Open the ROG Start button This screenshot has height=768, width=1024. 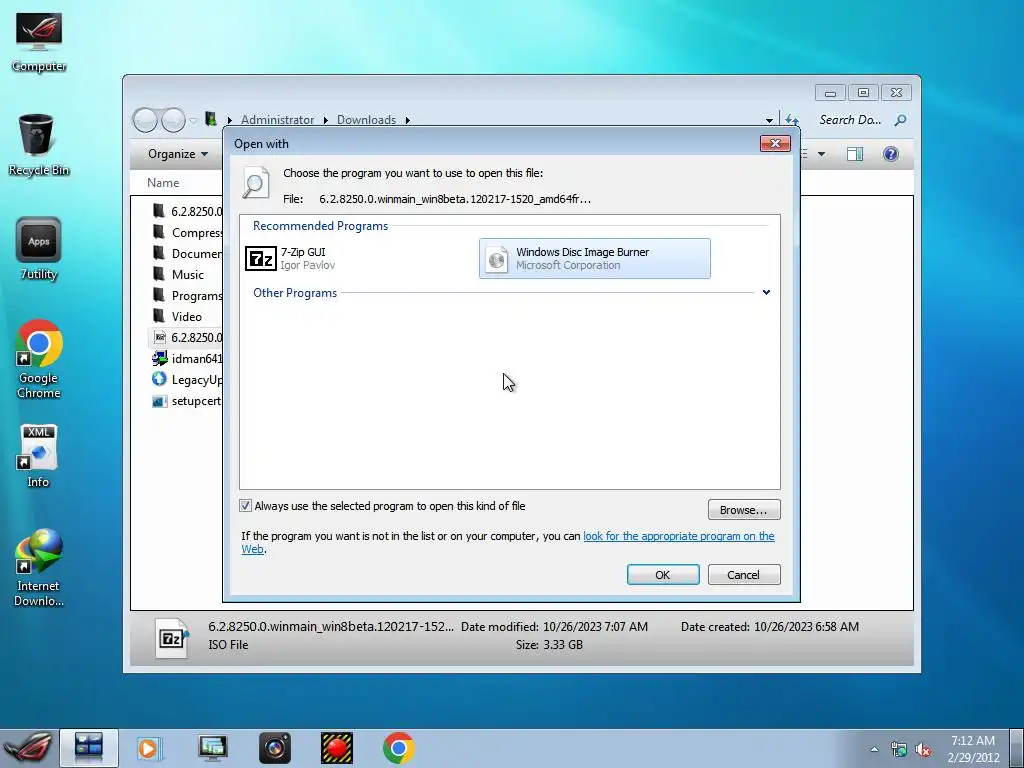coord(27,748)
